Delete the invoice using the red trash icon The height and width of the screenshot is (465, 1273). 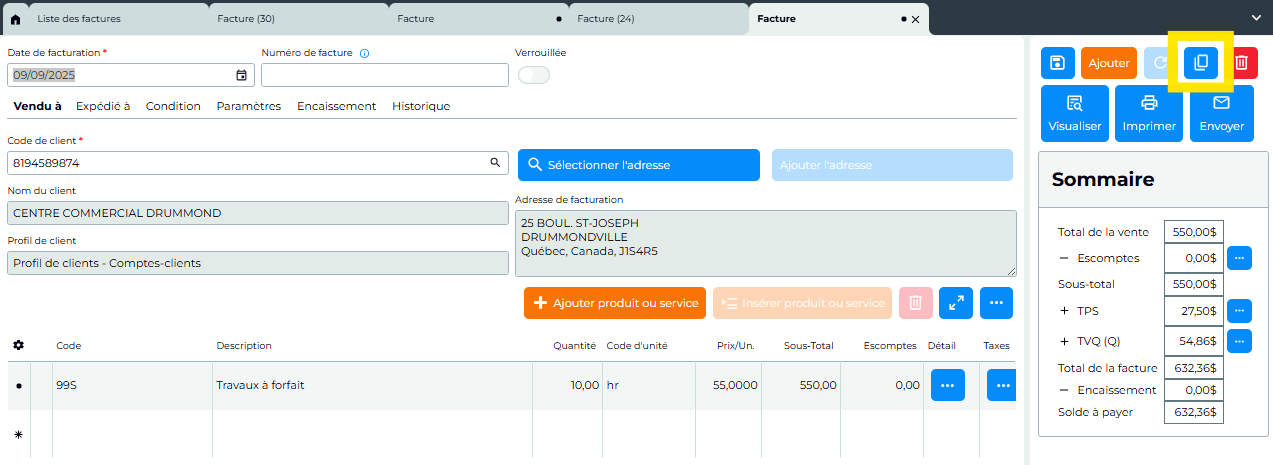pyautogui.click(x=1241, y=63)
